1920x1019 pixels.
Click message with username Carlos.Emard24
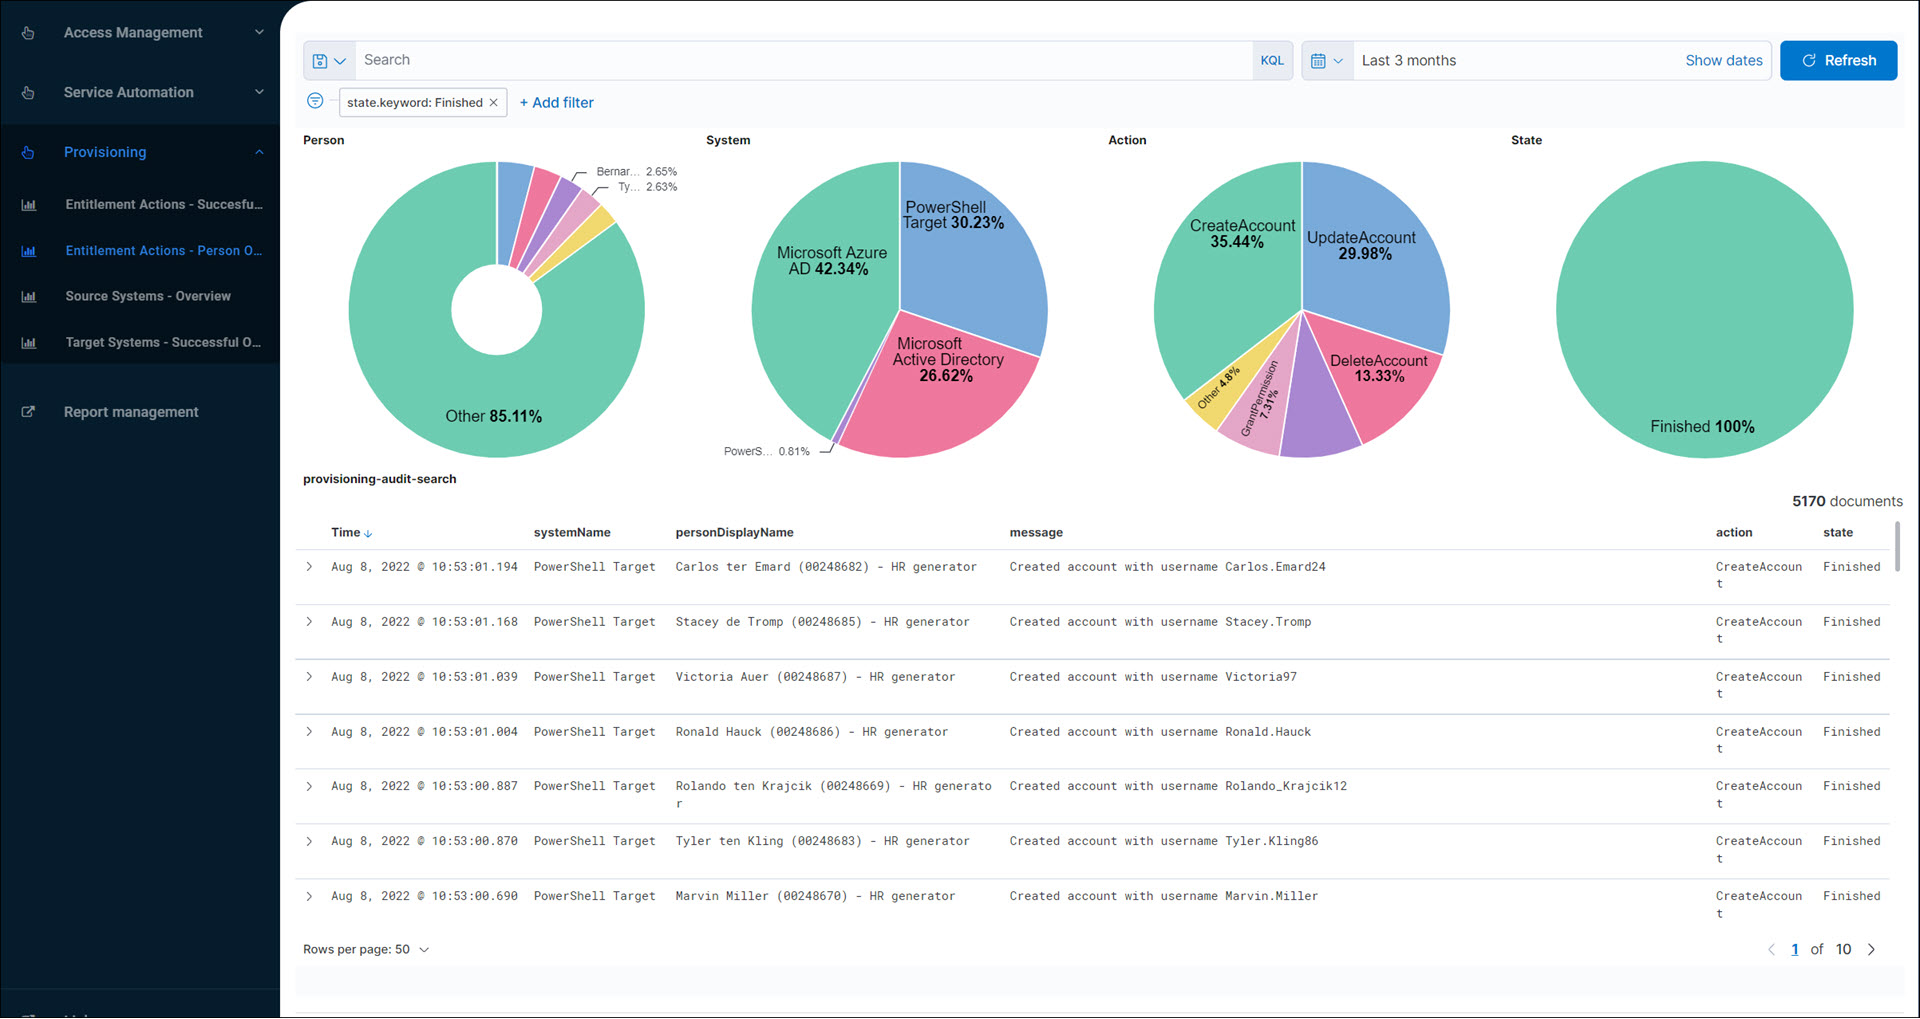pos(1167,567)
